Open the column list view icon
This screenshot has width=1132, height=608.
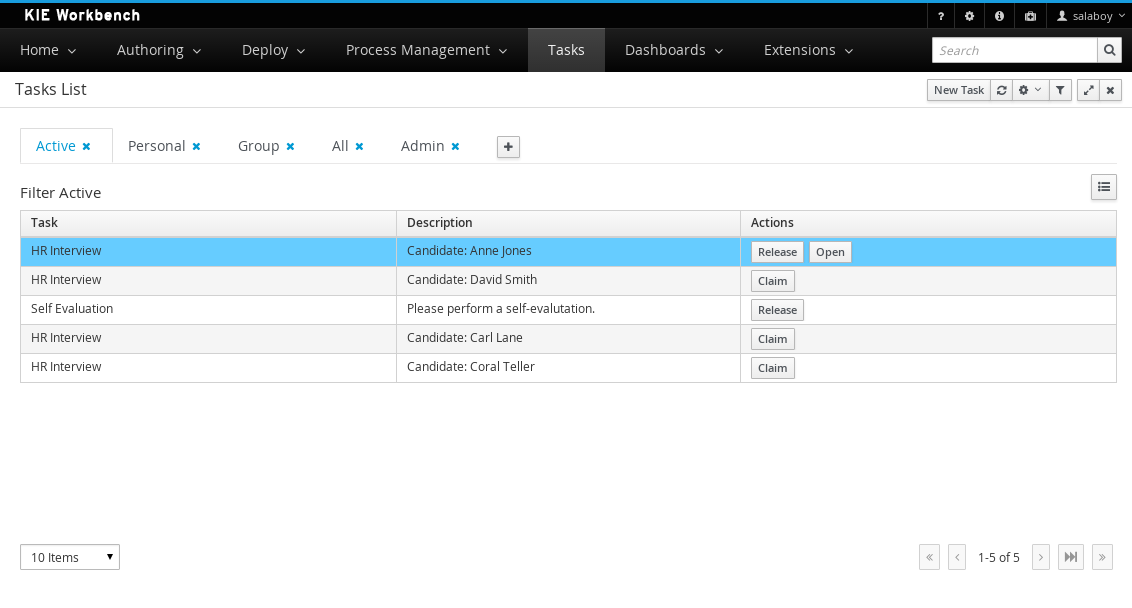1103,187
